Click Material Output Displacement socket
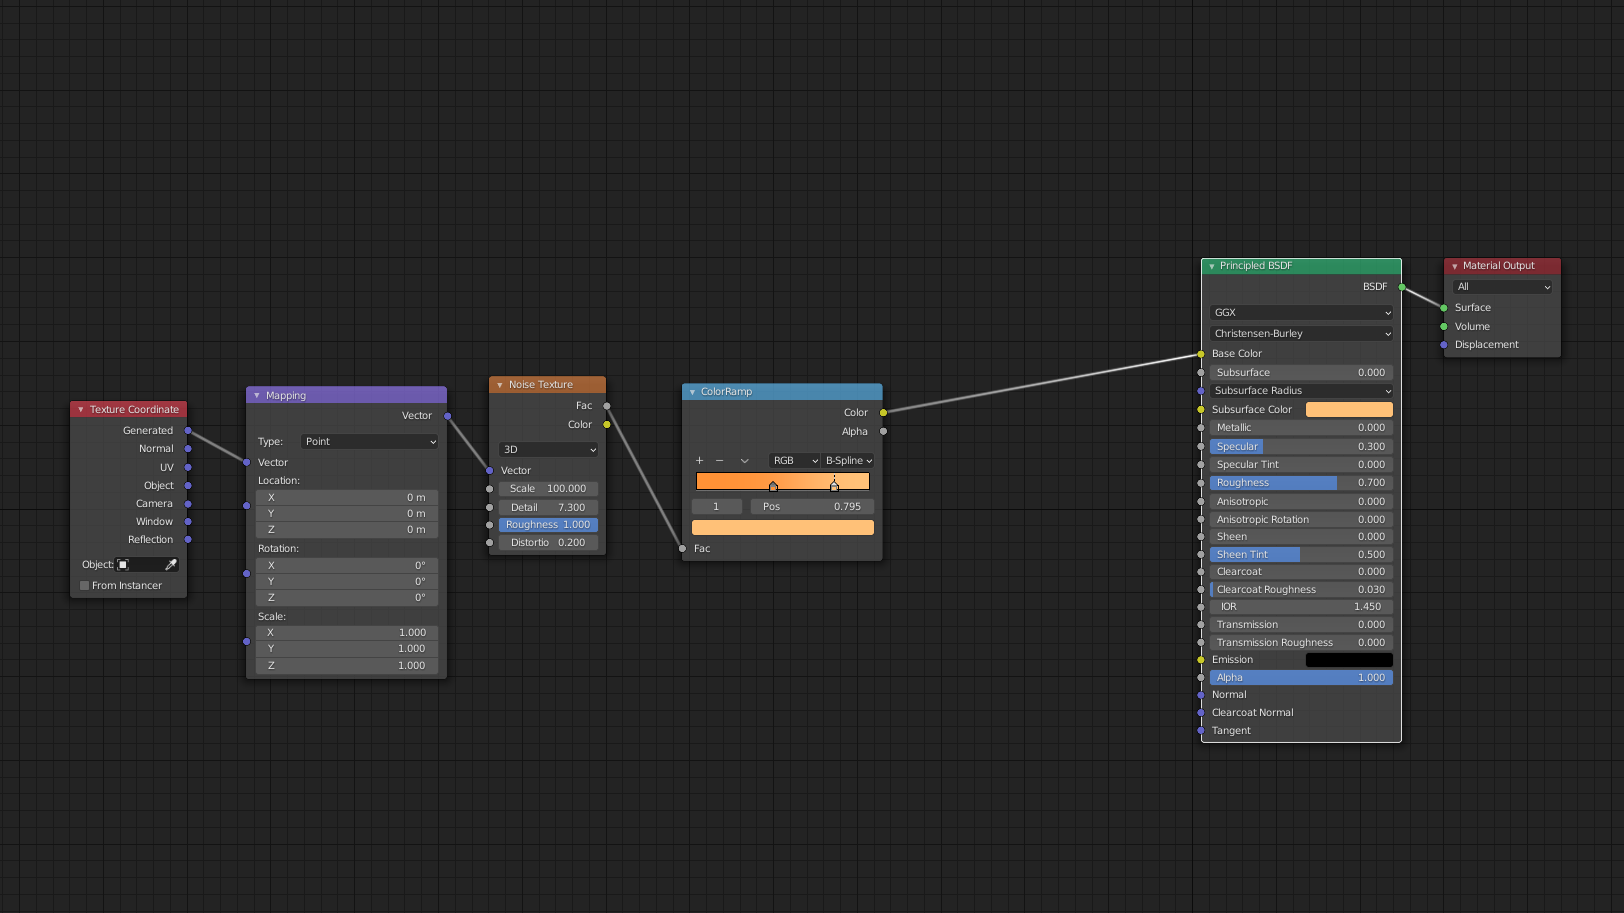This screenshot has width=1624, height=913. tap(1444, 345)
